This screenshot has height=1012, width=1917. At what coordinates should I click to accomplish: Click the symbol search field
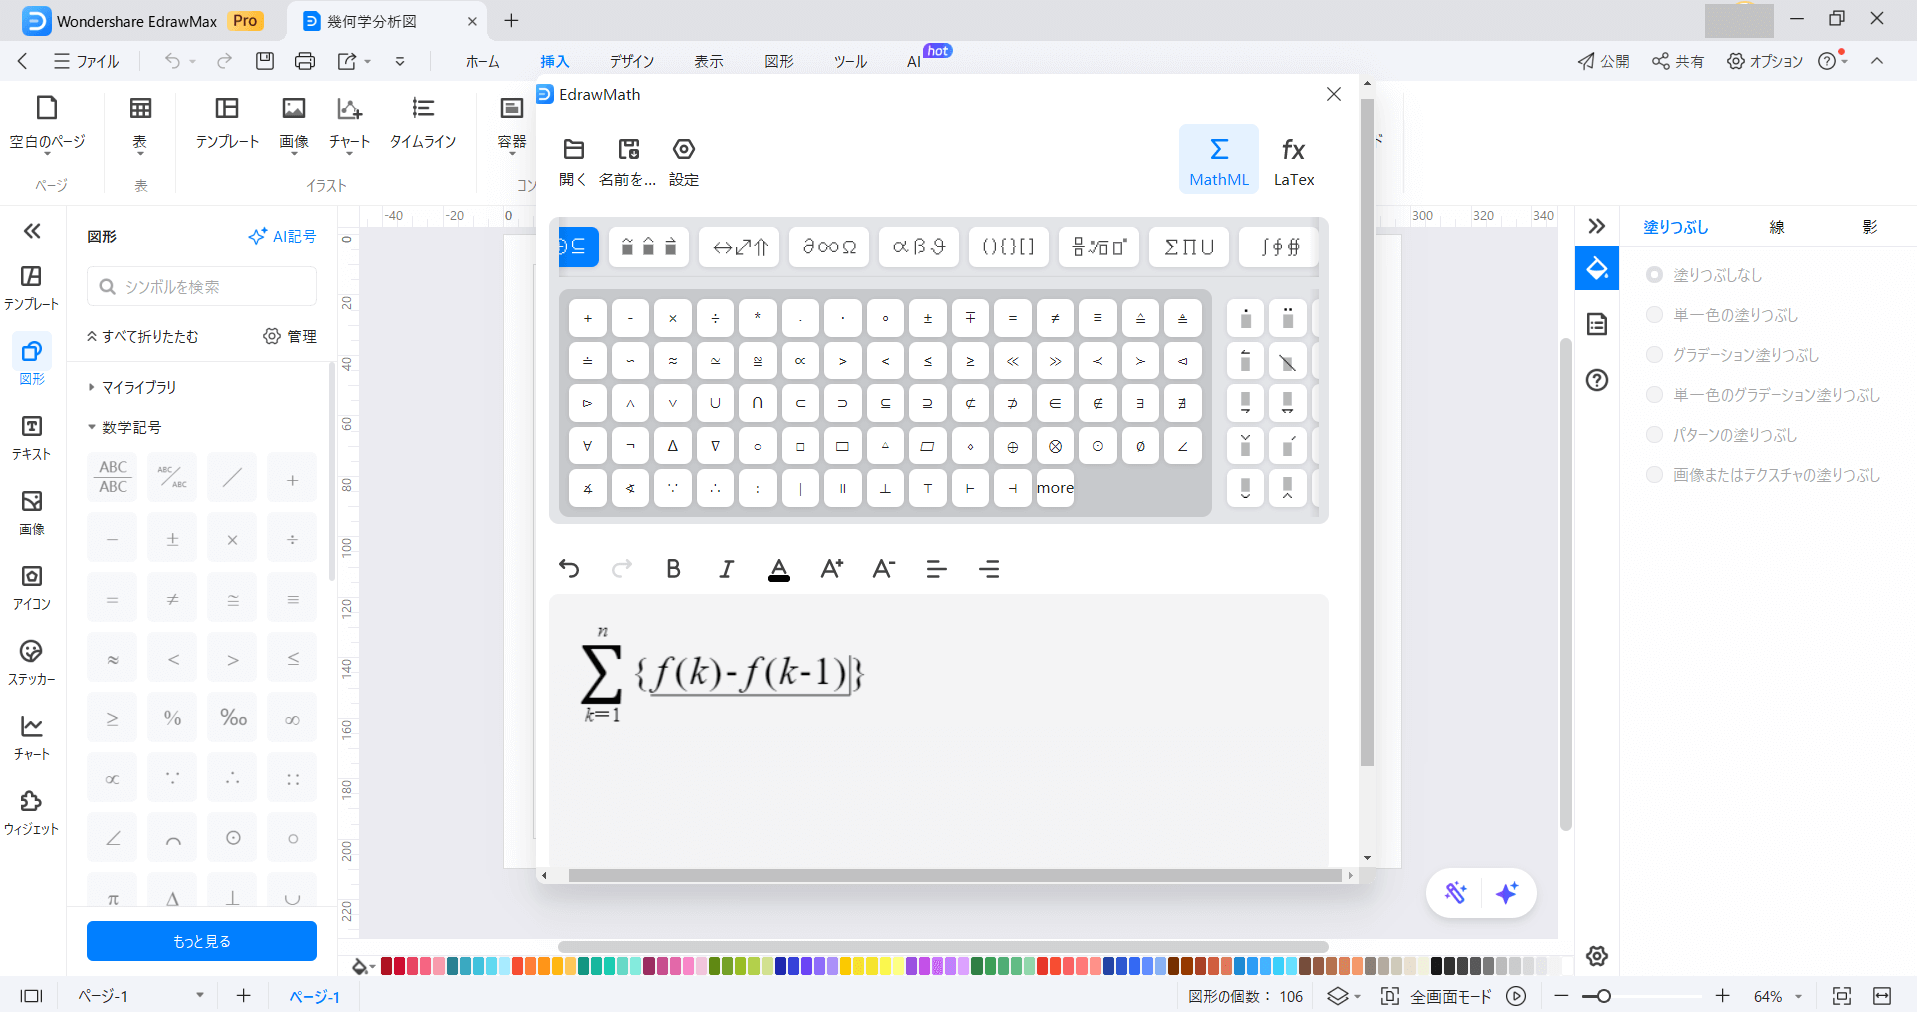202,286
